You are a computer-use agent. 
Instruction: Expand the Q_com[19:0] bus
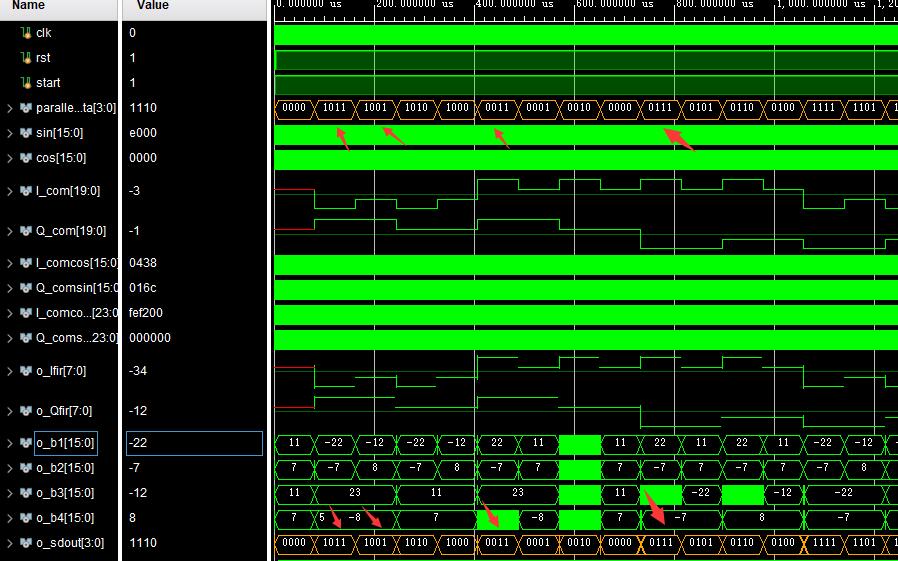coord(9,231)
